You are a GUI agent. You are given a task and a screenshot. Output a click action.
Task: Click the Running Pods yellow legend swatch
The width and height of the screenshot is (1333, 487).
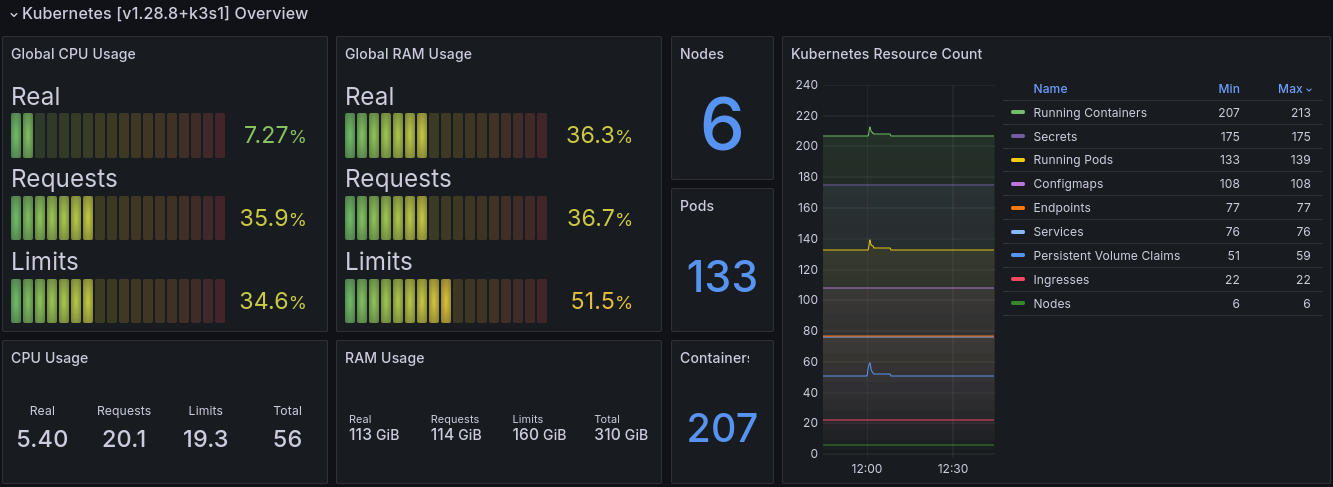point(1018,160)
